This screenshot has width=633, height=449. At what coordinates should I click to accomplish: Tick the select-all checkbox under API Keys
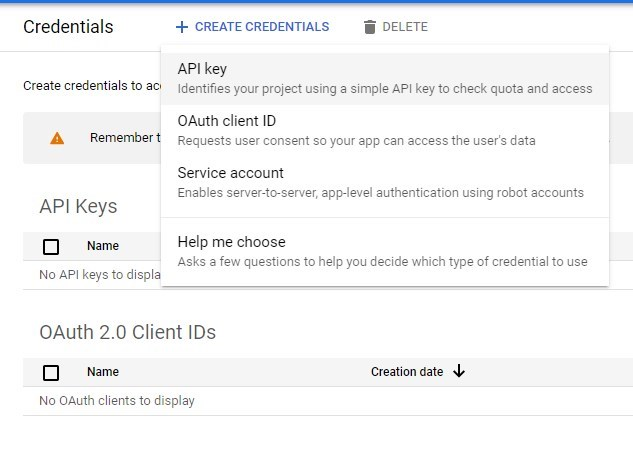[x=51, y=246]
